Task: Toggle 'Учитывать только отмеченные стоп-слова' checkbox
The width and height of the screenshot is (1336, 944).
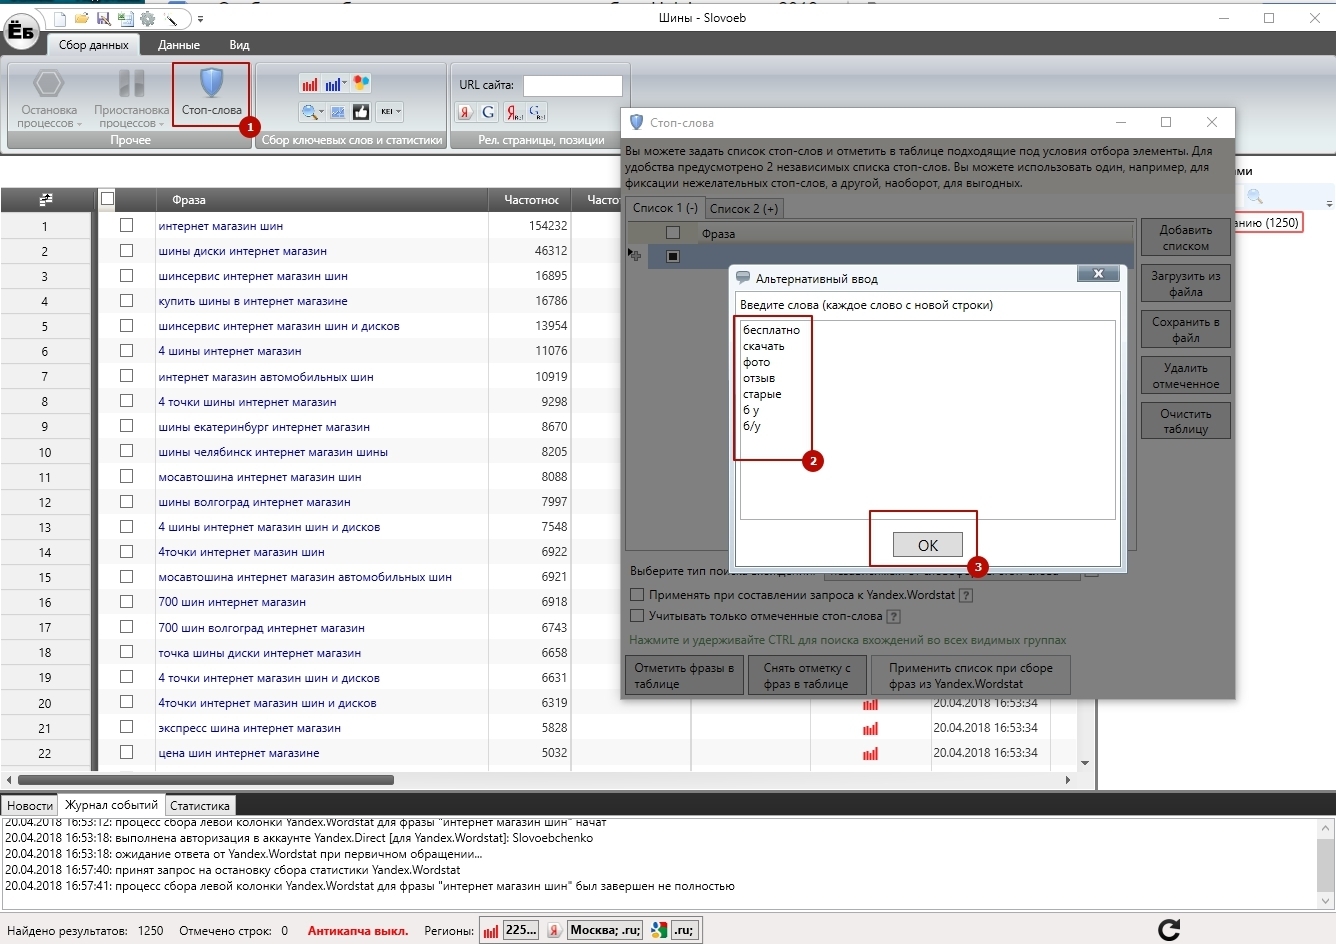Action: 637,616
